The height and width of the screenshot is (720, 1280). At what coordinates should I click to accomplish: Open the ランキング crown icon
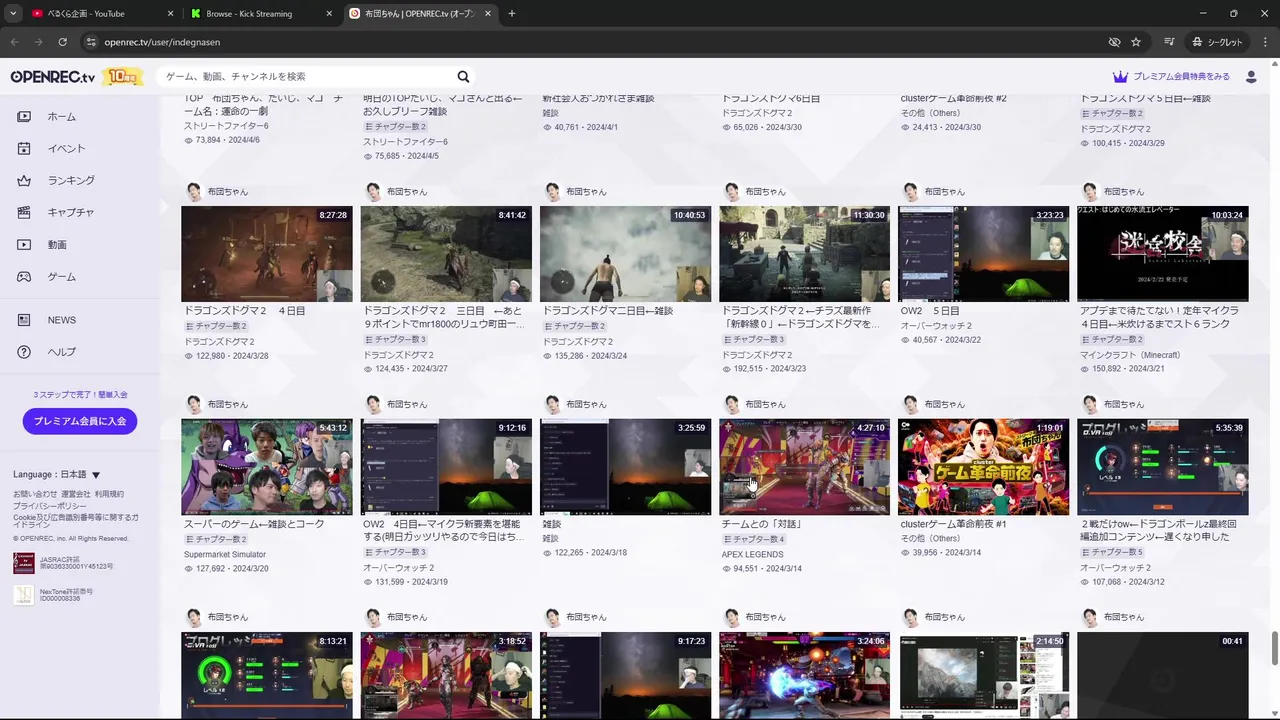pos(25,181)
